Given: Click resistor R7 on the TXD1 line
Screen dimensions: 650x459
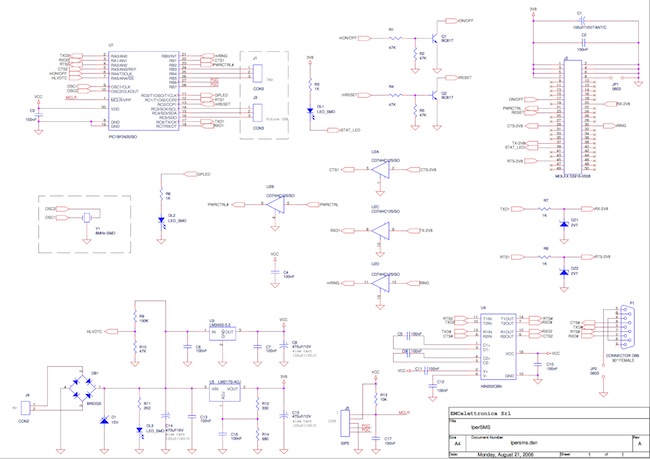Looking at the screenshot, I should 545,209.
